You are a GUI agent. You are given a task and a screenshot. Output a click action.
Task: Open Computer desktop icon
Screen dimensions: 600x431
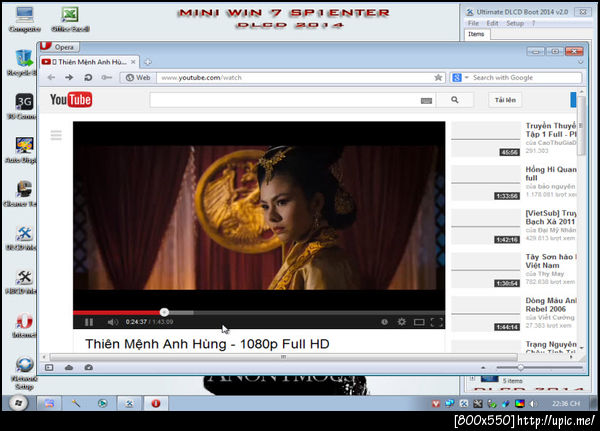pyautogui.click(x=24, y=20)
